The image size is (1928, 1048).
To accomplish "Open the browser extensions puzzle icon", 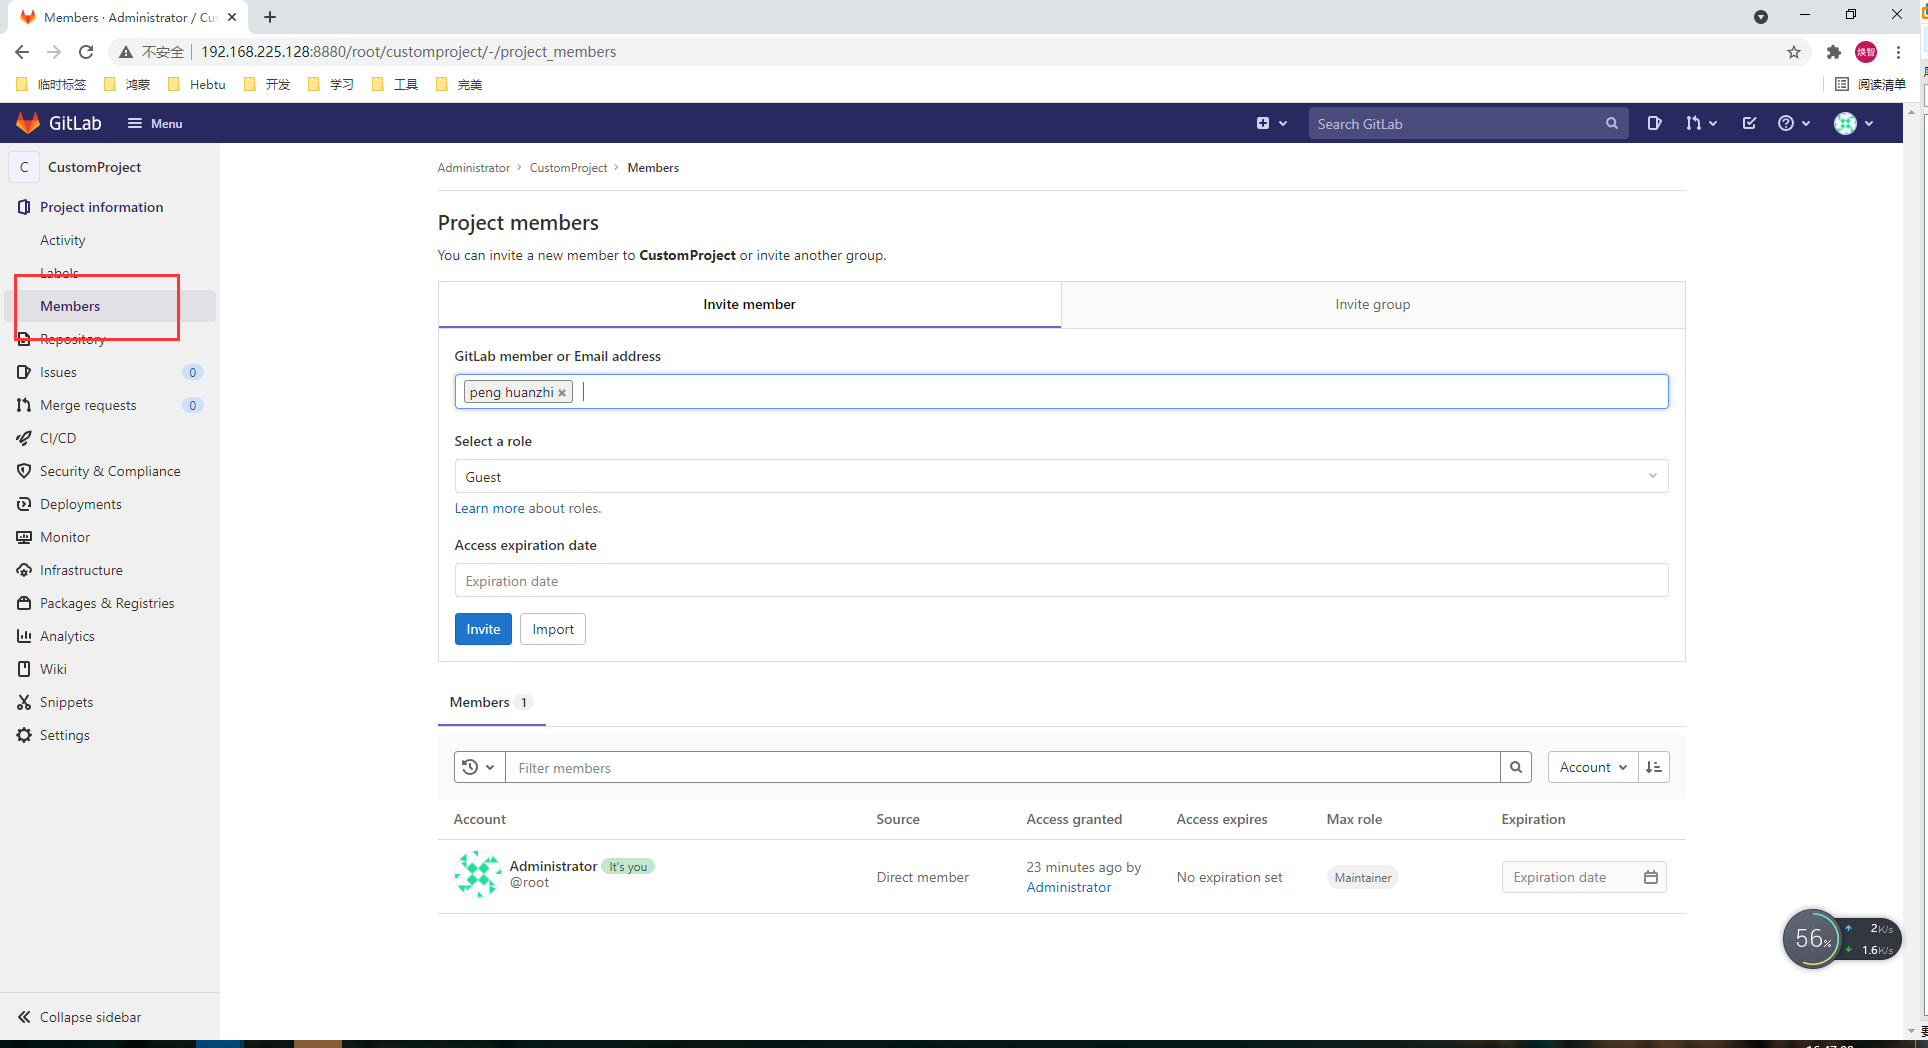I will pos(1833,52).
